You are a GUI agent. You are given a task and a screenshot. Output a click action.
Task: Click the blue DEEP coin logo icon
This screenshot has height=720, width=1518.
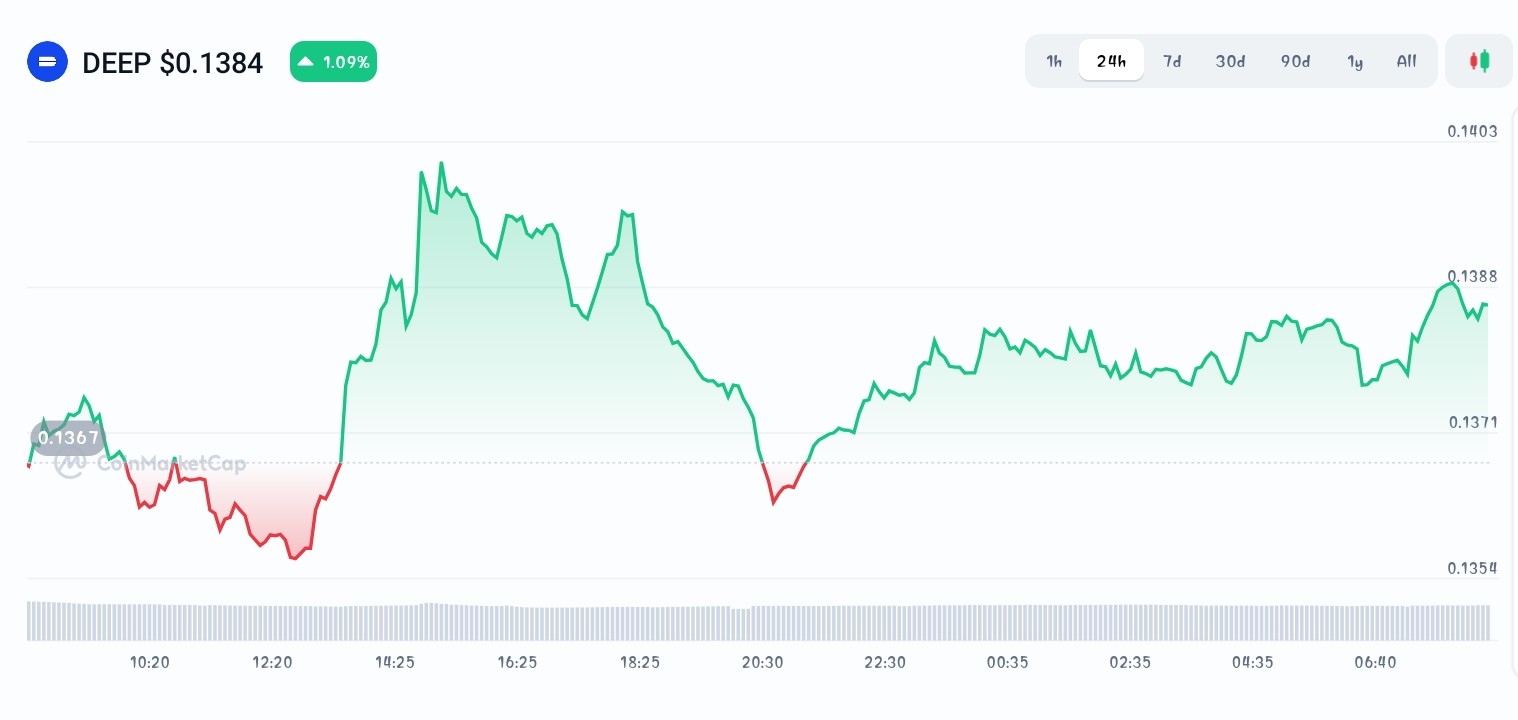pyautogui.click(x=47, y=62)
